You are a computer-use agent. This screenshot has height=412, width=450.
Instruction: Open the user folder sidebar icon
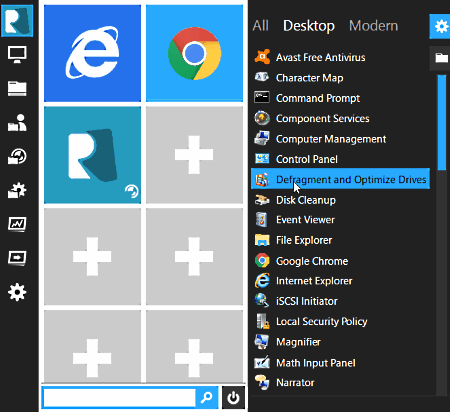(17, 123)
